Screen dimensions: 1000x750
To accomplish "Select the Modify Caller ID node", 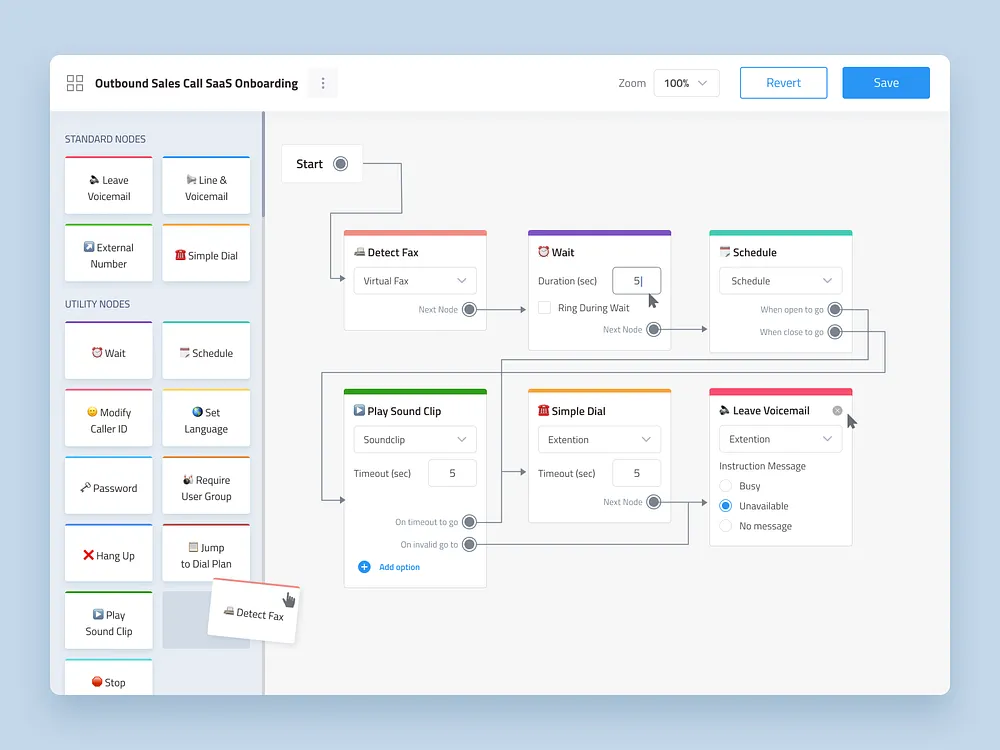I will point(108,418).
